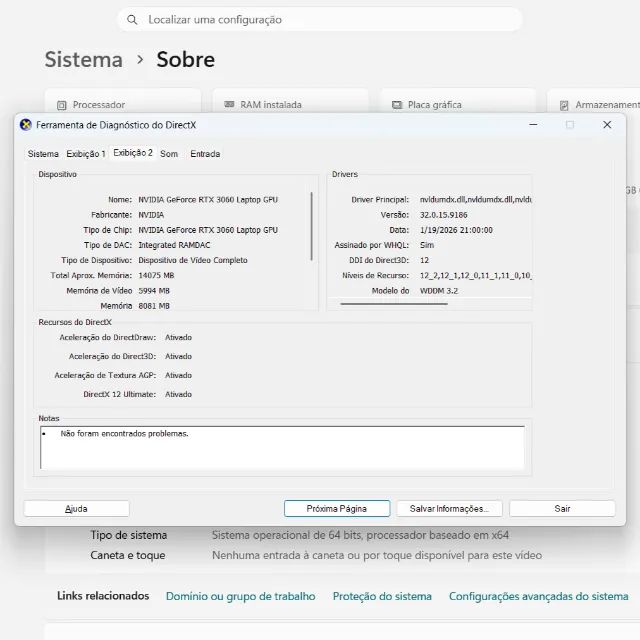Click the Dispositivo panel vertical scrollbar
Viewport: 640px width, 640px height.
point(311,226)
